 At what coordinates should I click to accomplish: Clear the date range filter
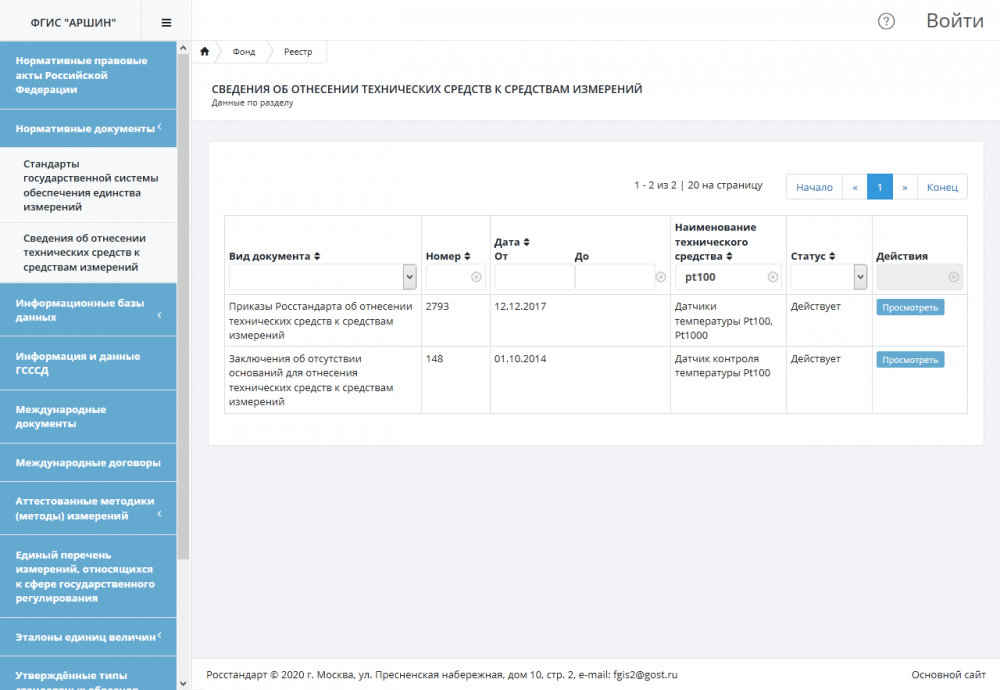(x=661, y=277)
